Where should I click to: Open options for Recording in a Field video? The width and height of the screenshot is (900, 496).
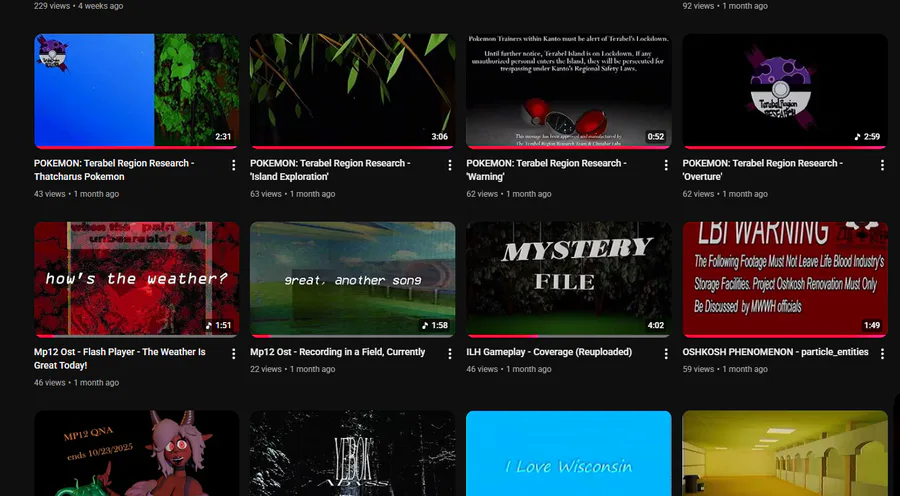(x=450, y=354)
